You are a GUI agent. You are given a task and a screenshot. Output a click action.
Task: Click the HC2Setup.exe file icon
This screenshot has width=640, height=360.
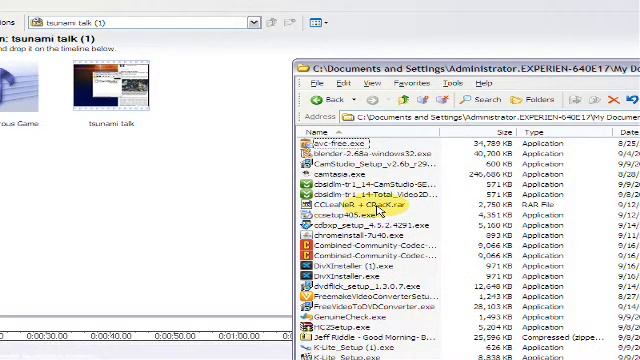(306, 327)
